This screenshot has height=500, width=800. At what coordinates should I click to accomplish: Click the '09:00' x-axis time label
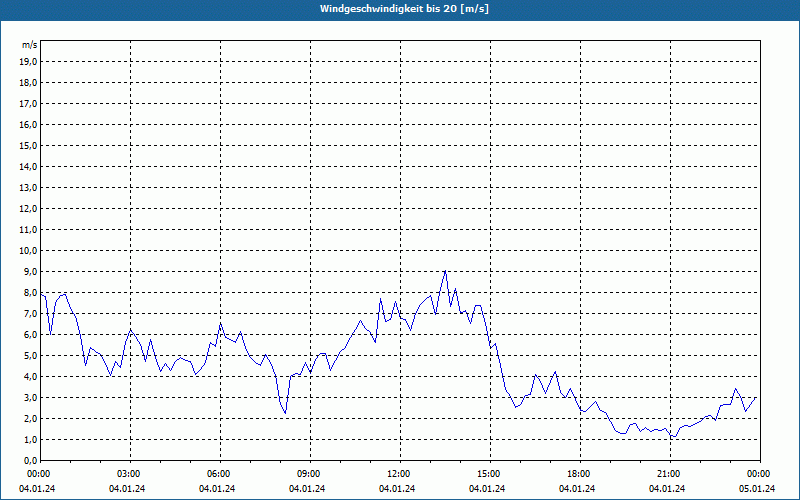310,474
